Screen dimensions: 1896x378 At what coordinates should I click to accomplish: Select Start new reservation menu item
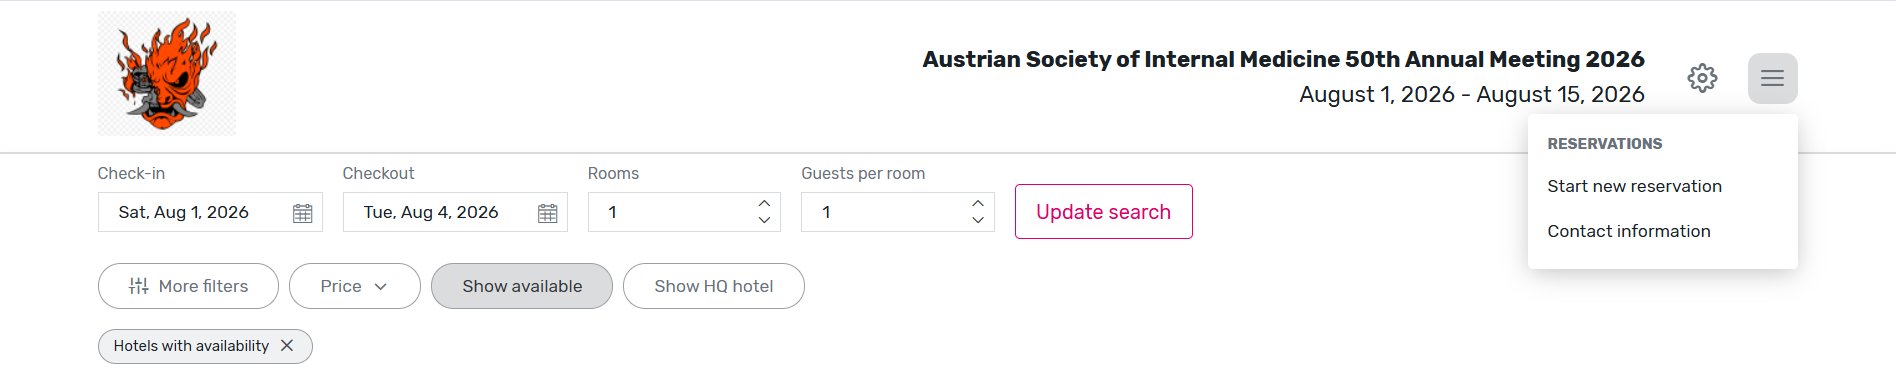(x=1635, y=186)
